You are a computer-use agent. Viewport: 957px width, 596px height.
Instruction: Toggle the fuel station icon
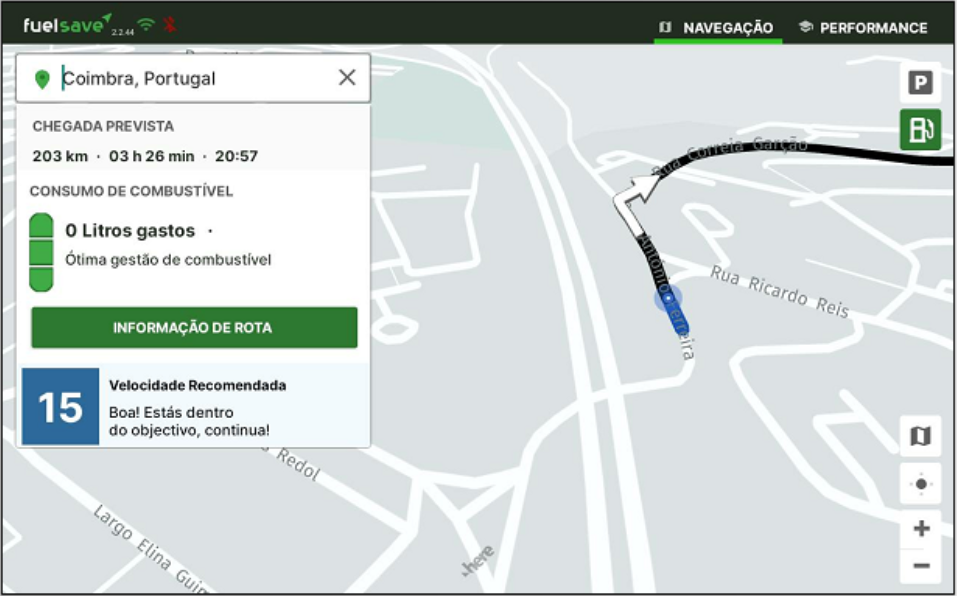pyautogui.click(x=919, y=130)
